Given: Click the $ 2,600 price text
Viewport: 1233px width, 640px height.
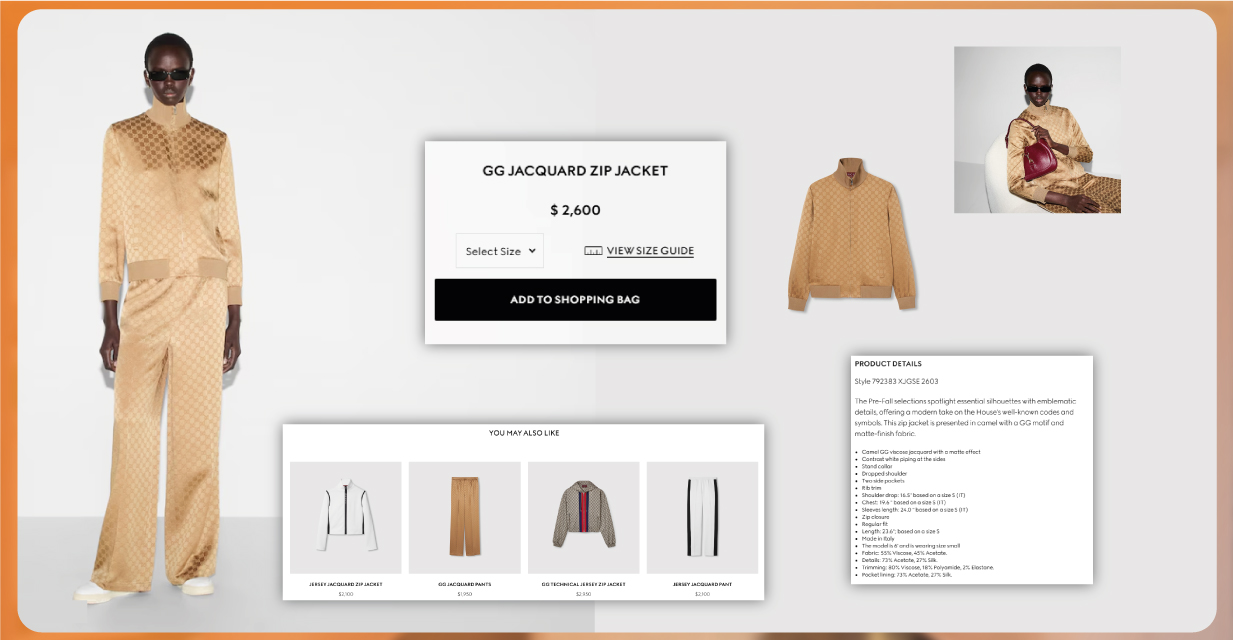Looking at the screenshot, I should (x=575, y=211).
